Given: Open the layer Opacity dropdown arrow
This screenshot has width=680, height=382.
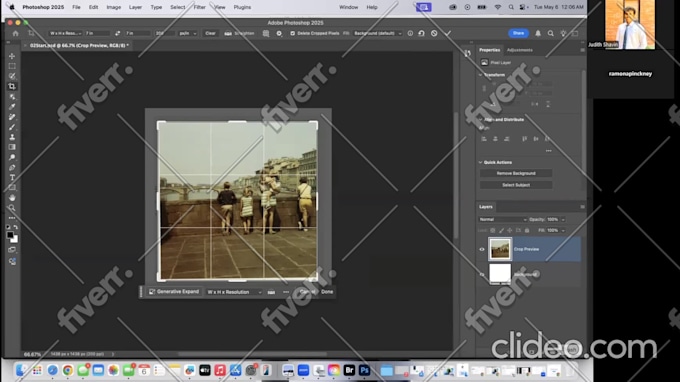Looking at the screenshot, I should [563, 219].
